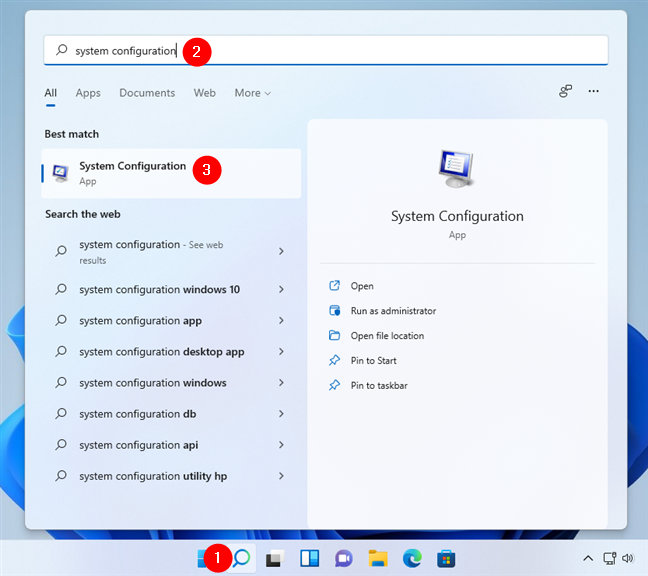This screenshot has width=648, height=576.
Task: Select the All search filter tab
Action: pyautogui.click(x=50, y=93)
